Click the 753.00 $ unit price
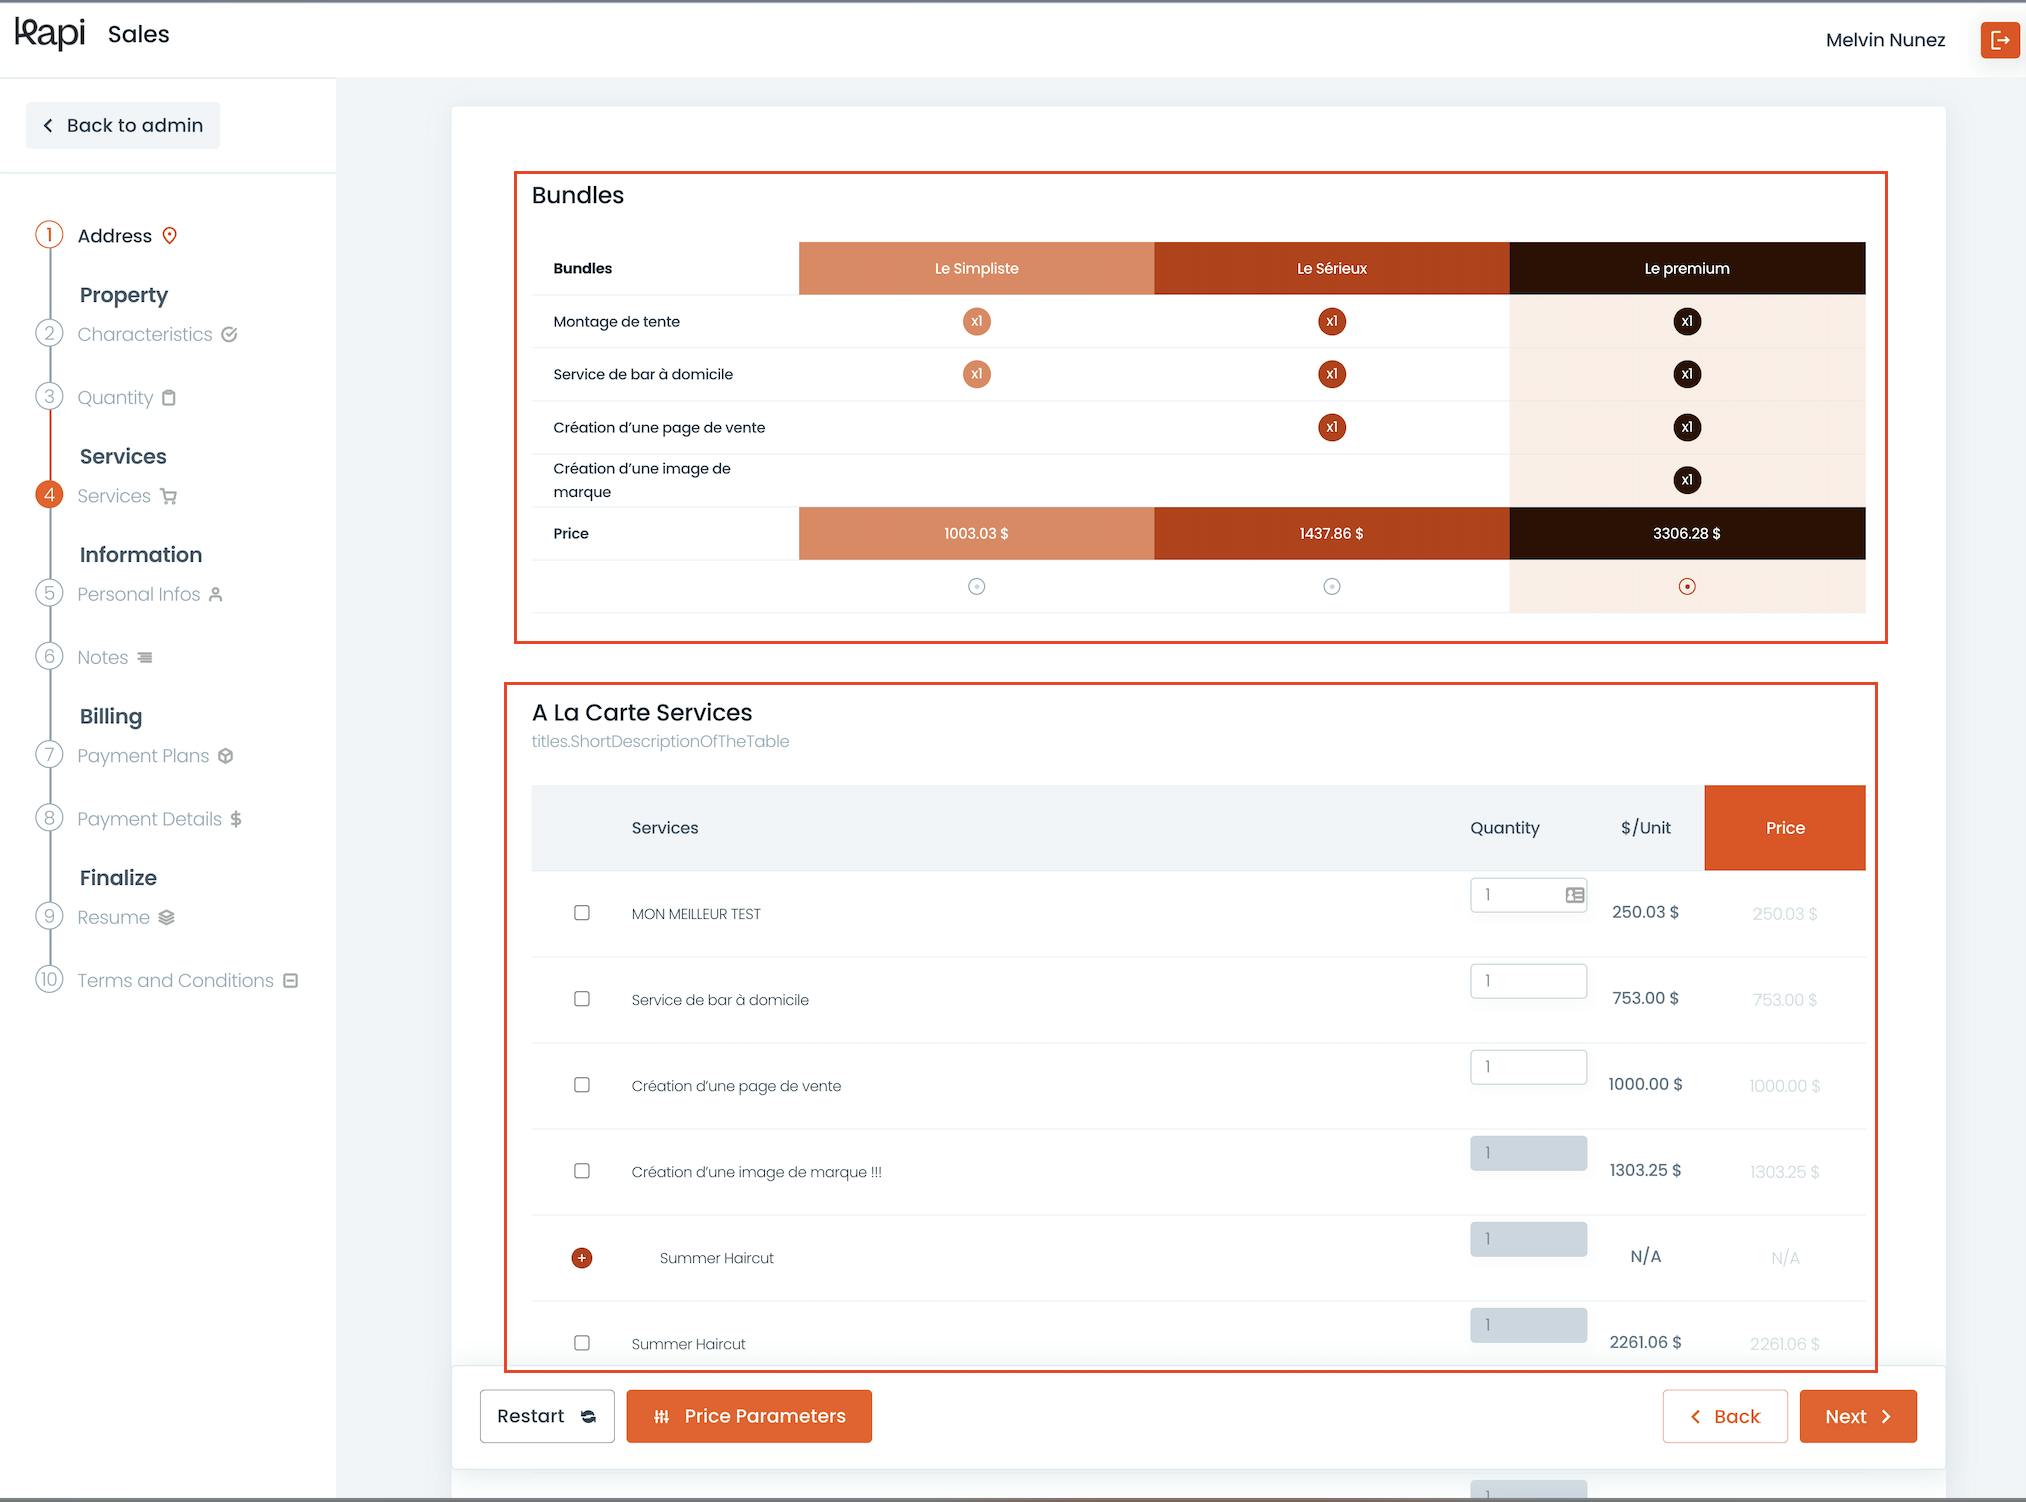 [x=1645, y=998]
